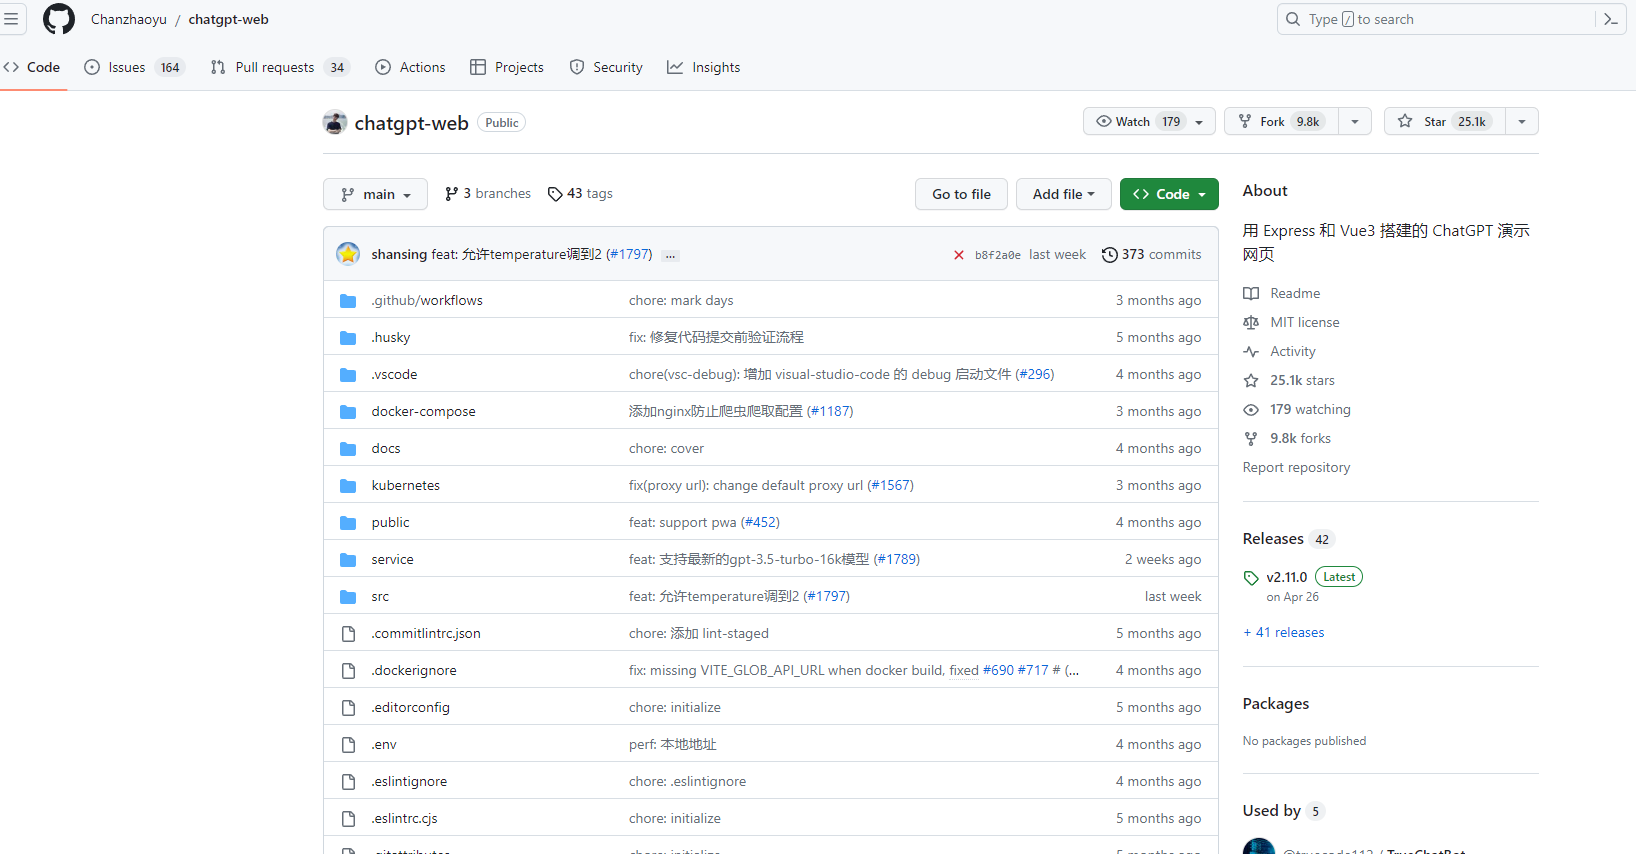Open pull request #1797 in latest commit header

pos(629,255)
